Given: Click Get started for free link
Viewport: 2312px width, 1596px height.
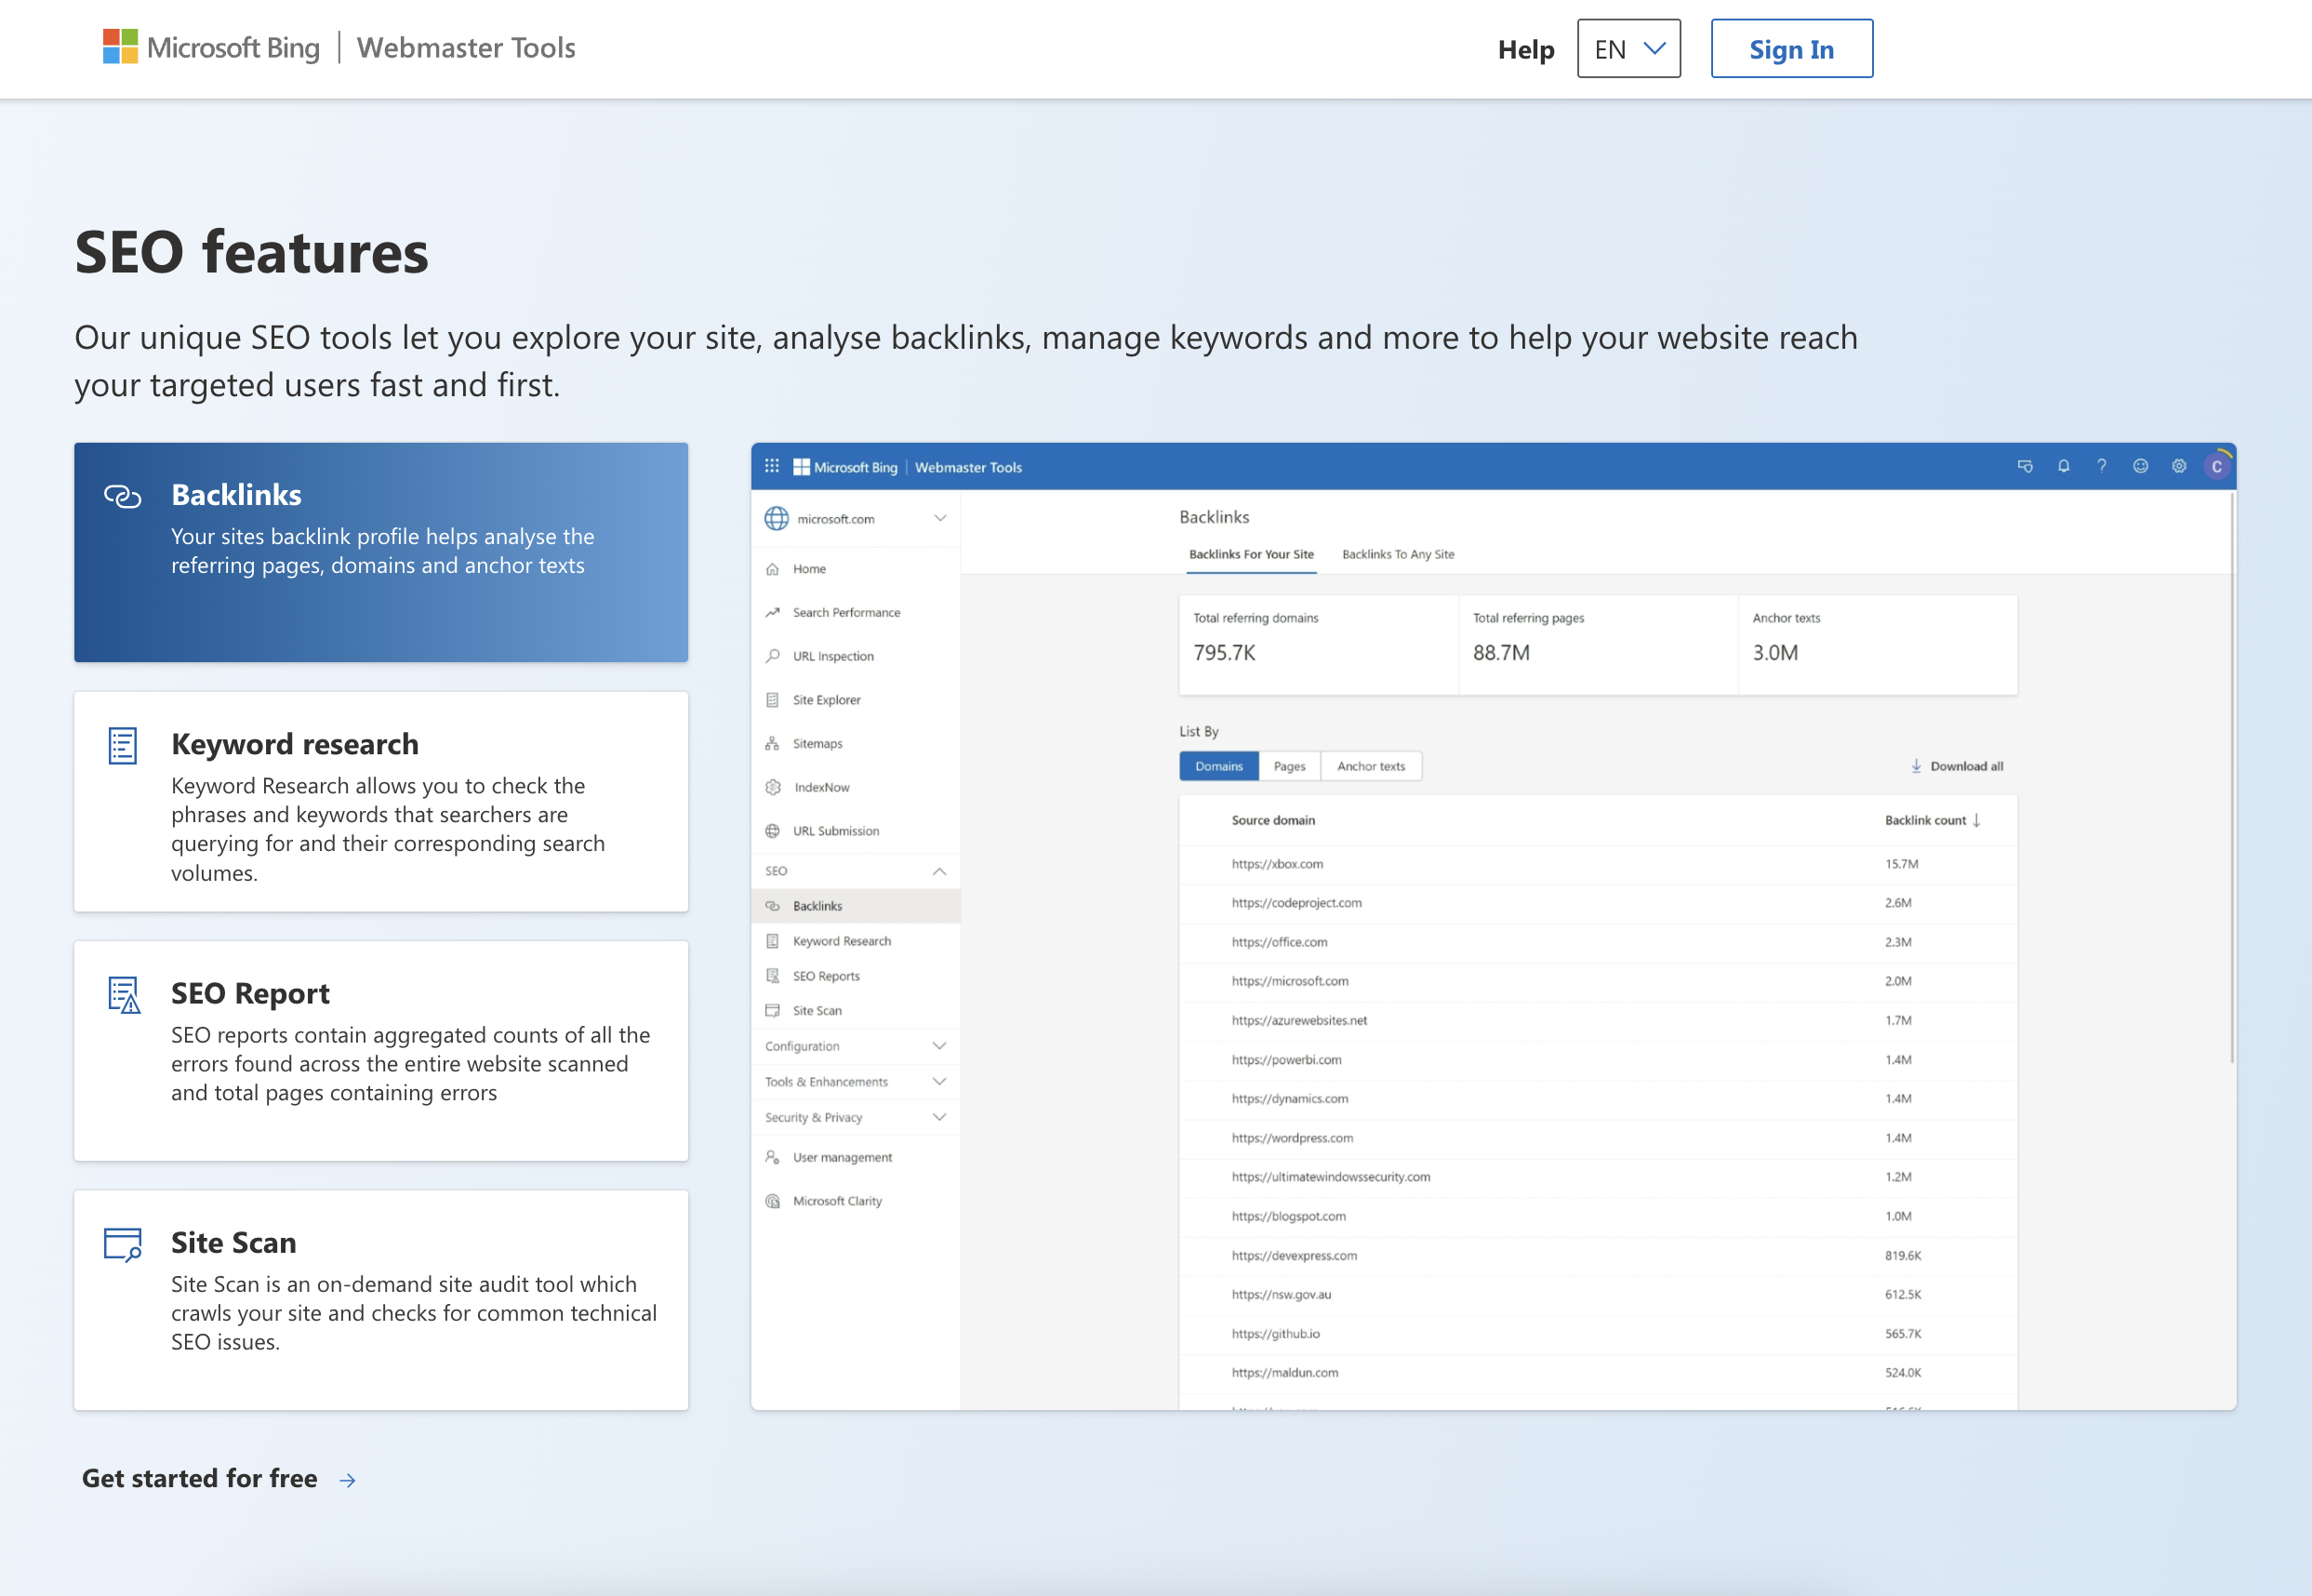Looking at the screenshot, I should [199, 1478].
